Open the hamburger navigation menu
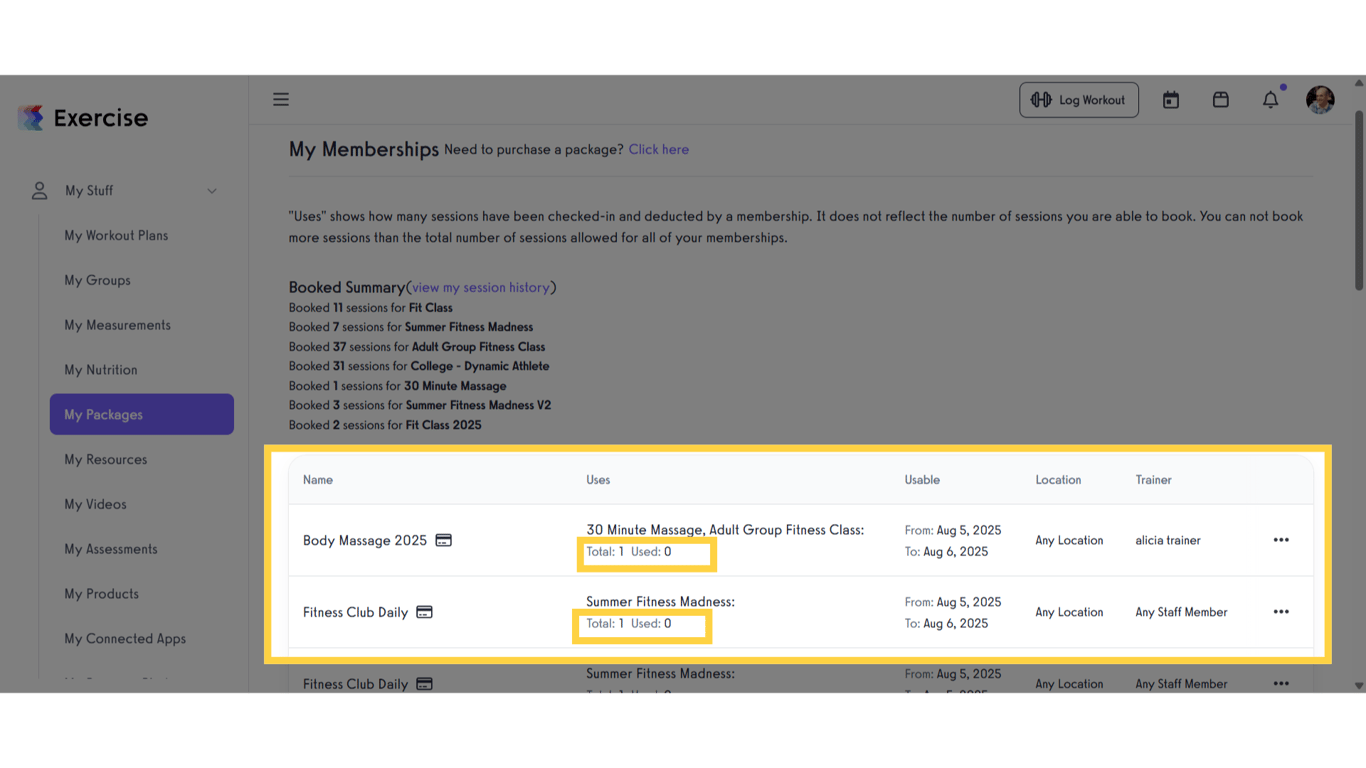This screenshot has width=1366, height=768. point(281,99)
